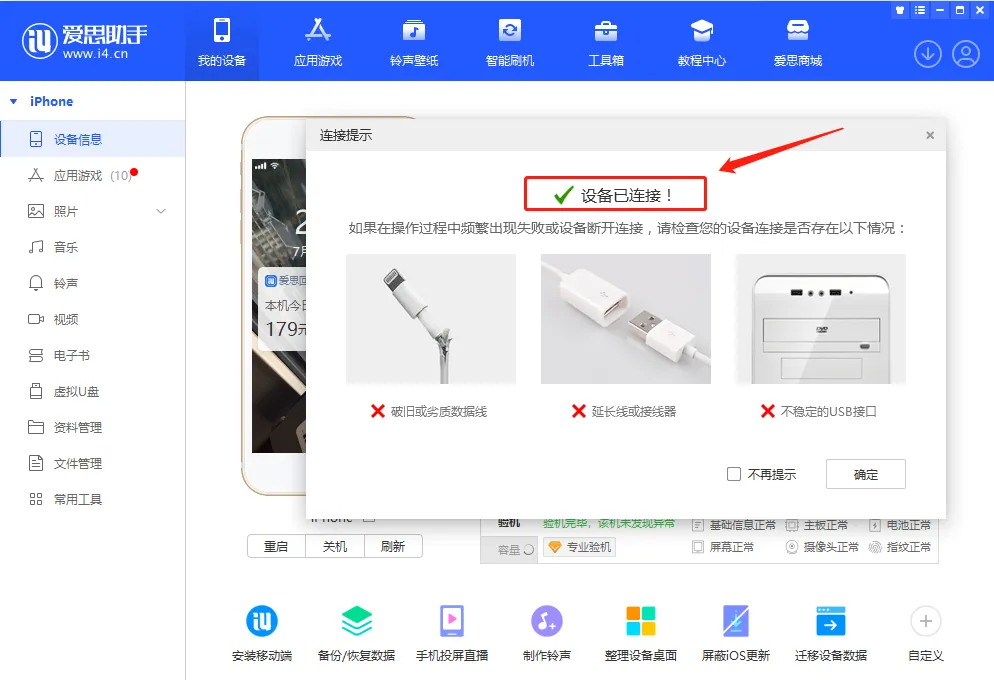Open 屏蔽iOS更新 tool icon
994x680 pixels.
[x=736, y=621]
